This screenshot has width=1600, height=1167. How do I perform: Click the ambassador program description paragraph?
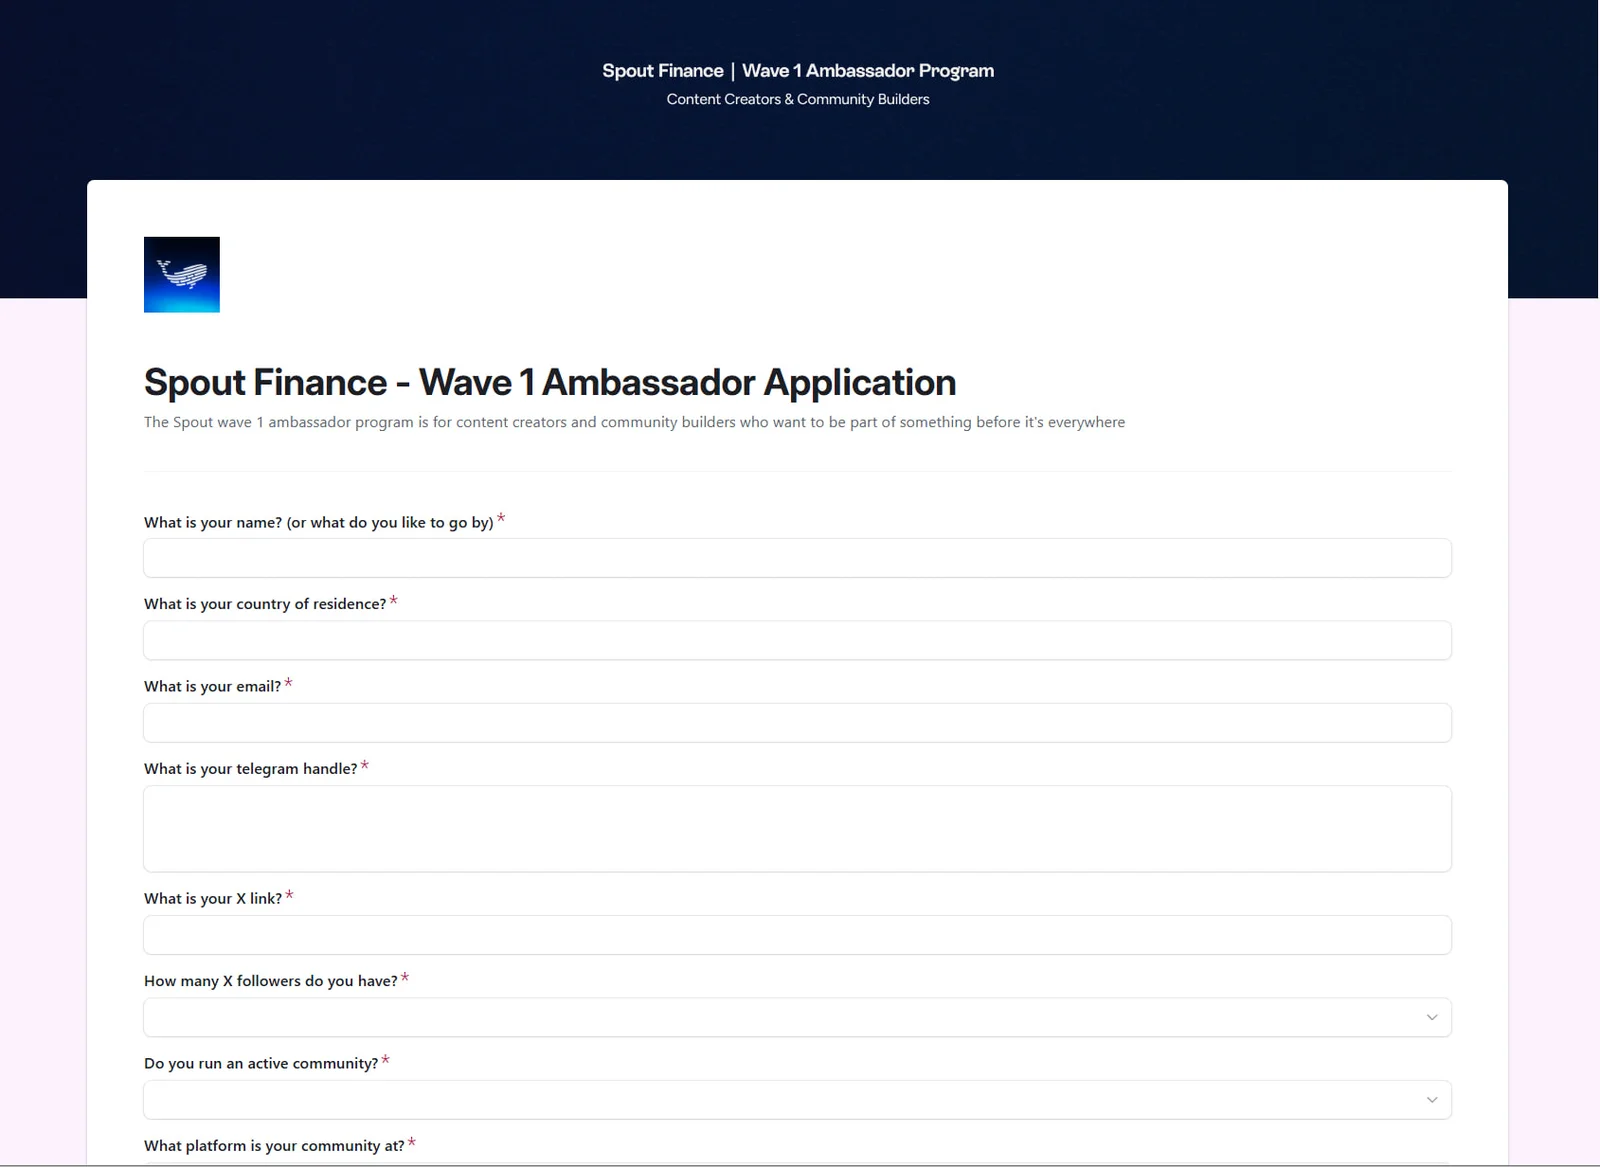tap(634, 422)
